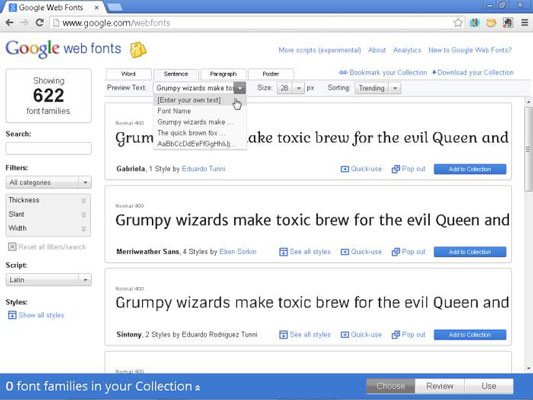Screen dimensions: 533x400
Task: Select the Sentence preview tab
Action: pyautogui.click(x=176, y=74)
